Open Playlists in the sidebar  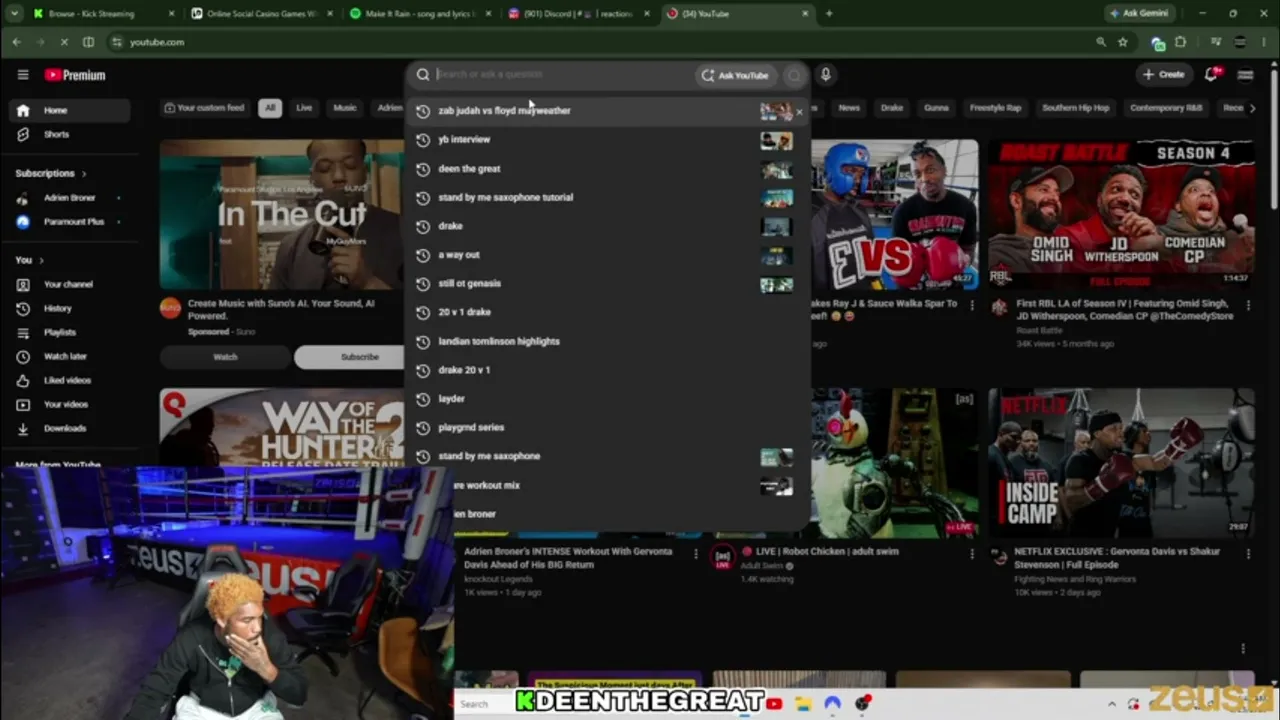coord(70,332)
